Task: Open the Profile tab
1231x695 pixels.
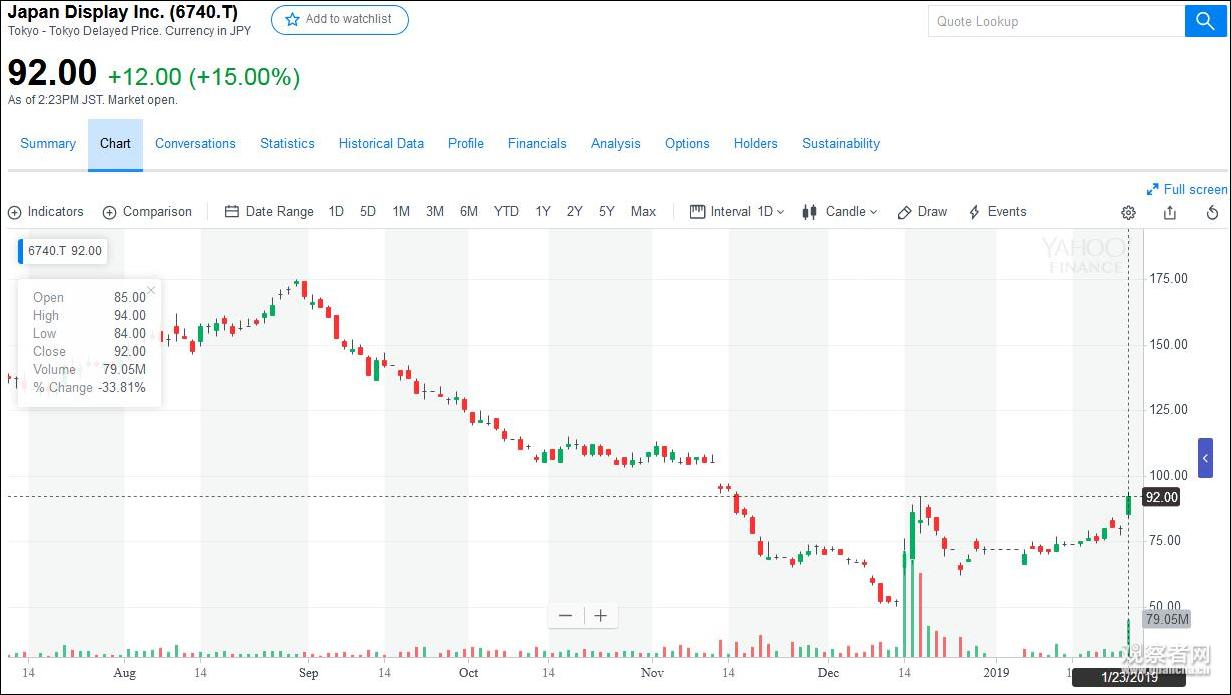Action: [x=466, y=143]
